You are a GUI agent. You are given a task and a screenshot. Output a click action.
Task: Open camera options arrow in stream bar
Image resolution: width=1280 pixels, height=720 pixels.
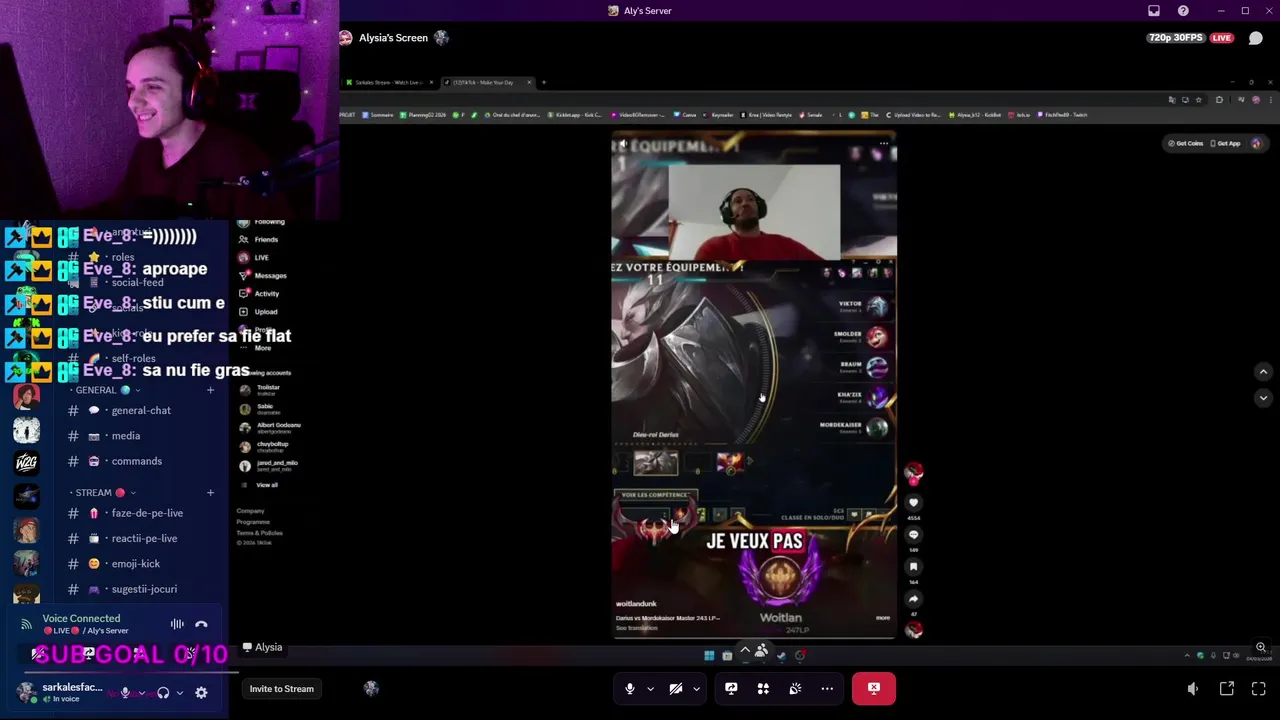coord(696,689)
